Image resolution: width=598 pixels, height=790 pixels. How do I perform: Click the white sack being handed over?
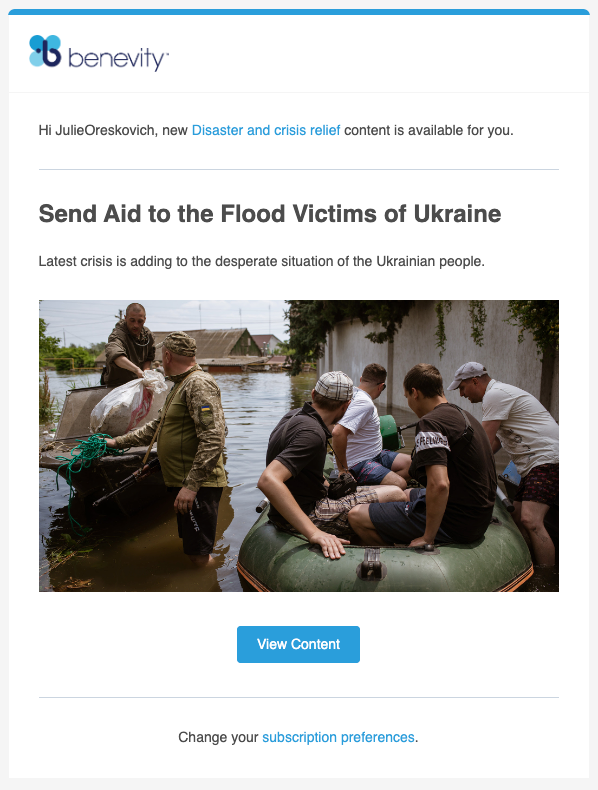point(127,403)
